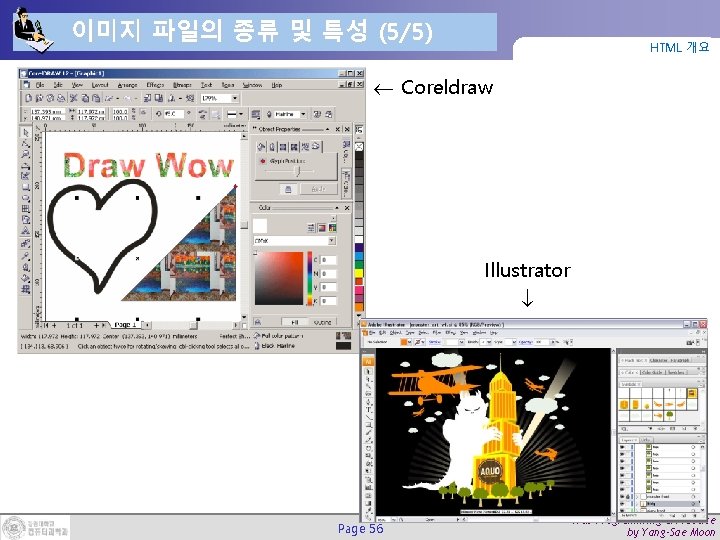This screenshot has width=720, height=540.
Task: Close the Color docker in CorelDRAW
Action: pyautogui.click(x=347, y=208)
